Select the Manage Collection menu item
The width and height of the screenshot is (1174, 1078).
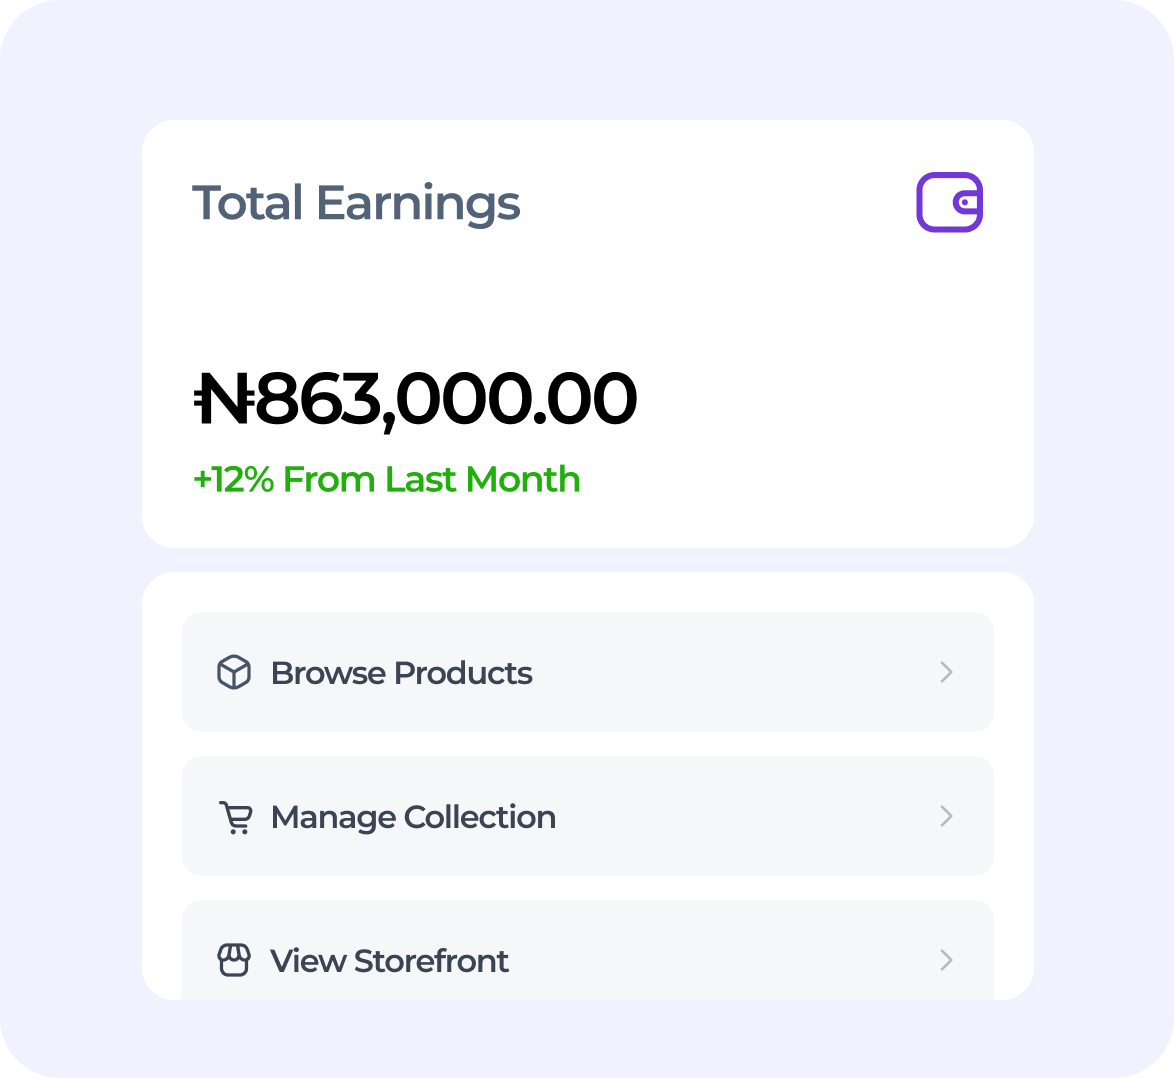tap(588, 816)
